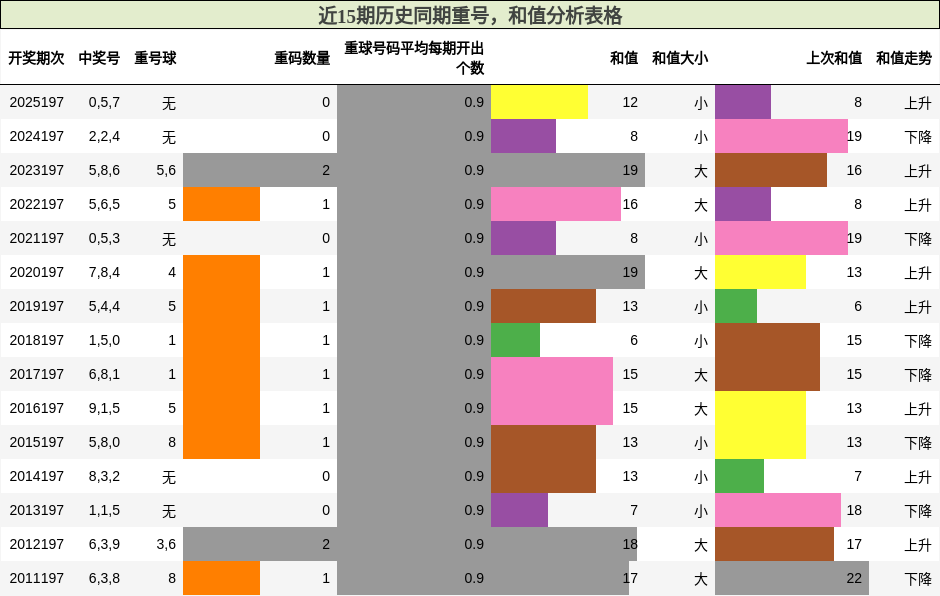Viewport: 940px width, 596px height.
Task: Click period cell 2011197
Action: (x=37, y=578)
